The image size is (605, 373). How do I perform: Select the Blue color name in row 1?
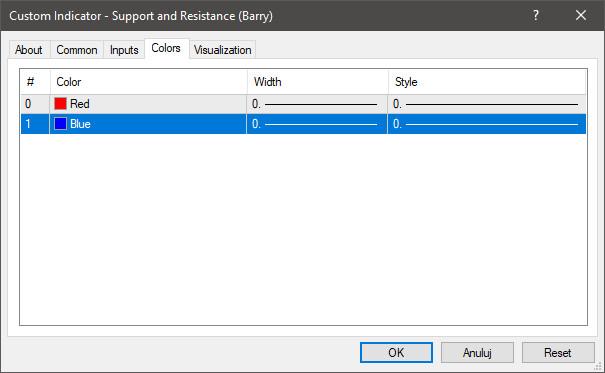click(80, 124)
